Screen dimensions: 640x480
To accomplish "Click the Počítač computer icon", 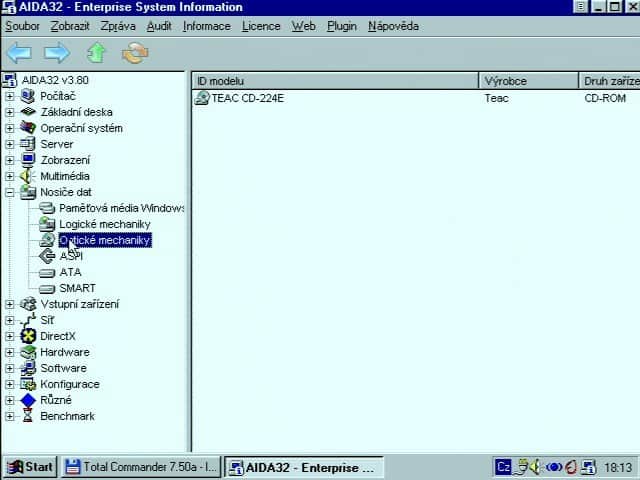I will tap(28, 96).
